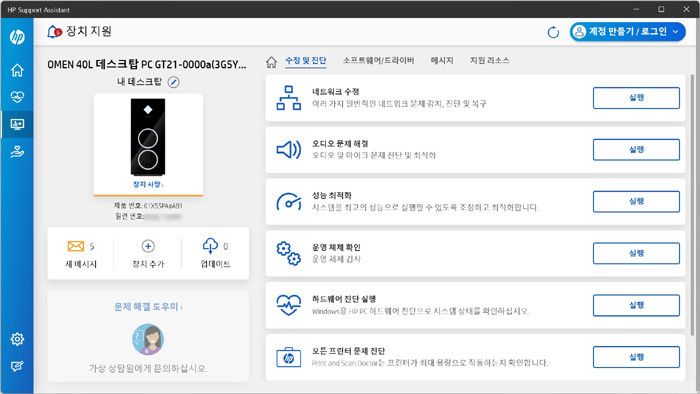Click the operating system gears icon
Image resolution: width=700 pixels, height=394 pixels.
click(288, 253)
